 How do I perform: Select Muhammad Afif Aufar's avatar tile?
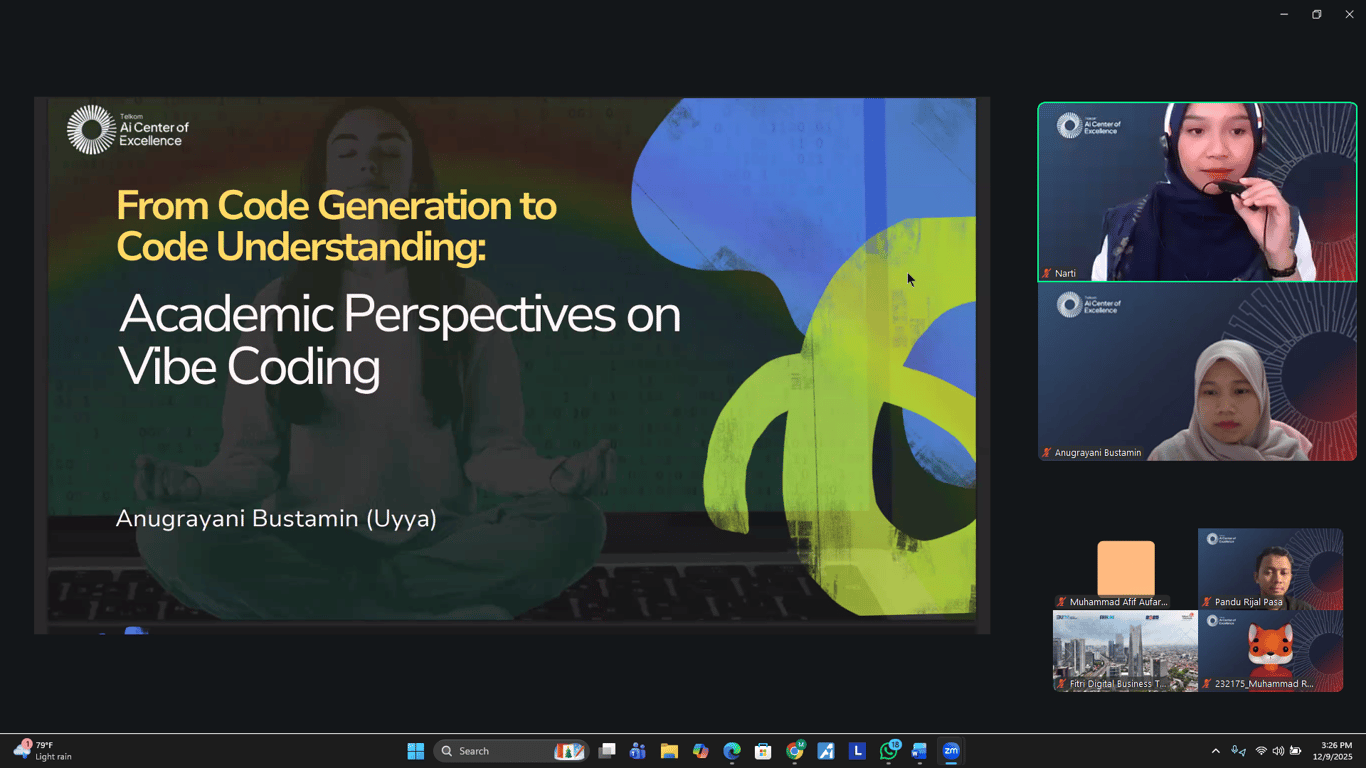pyautogui.click(x=1125, y=569)
